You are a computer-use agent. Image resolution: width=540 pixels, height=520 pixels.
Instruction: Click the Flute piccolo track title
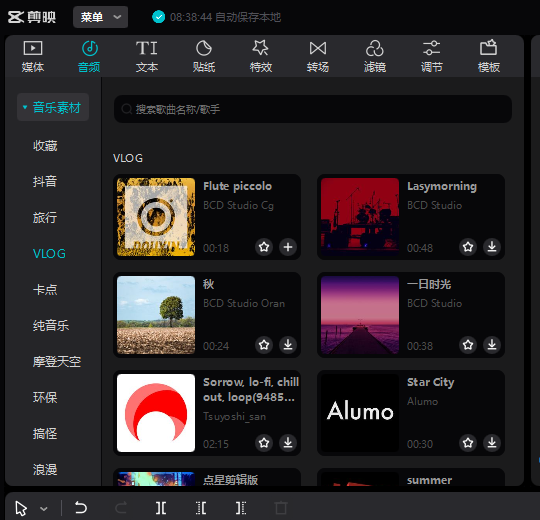click(237, 186)
